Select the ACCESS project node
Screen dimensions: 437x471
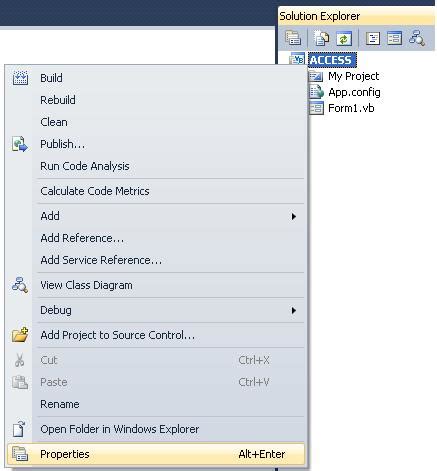(x=331, y=60)
